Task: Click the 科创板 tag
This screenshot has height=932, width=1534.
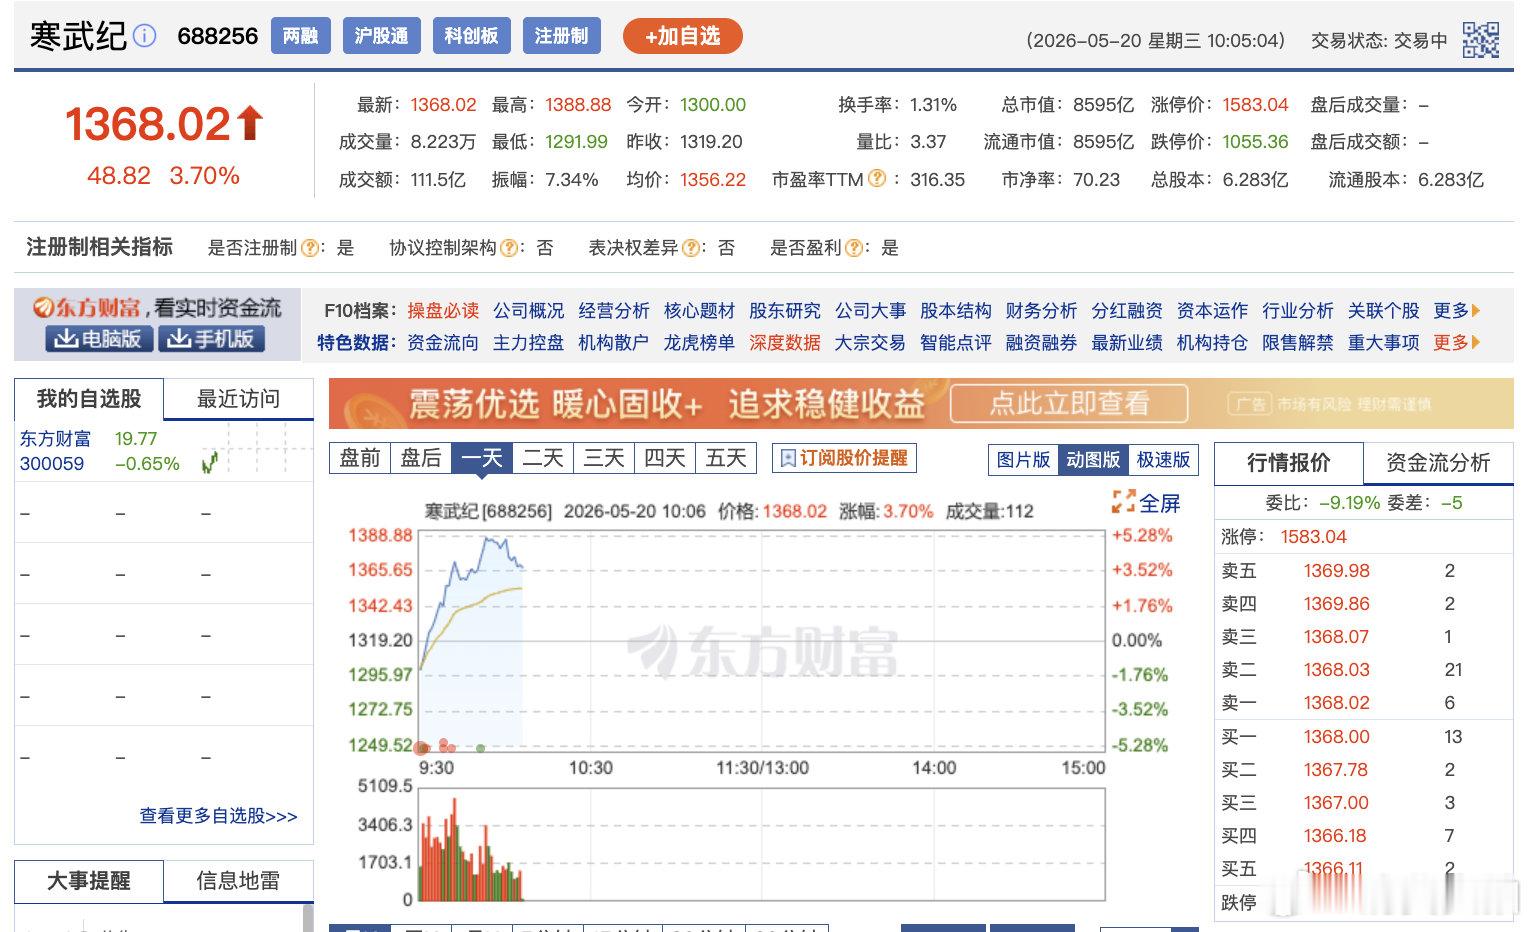Action: pos(471,36)
